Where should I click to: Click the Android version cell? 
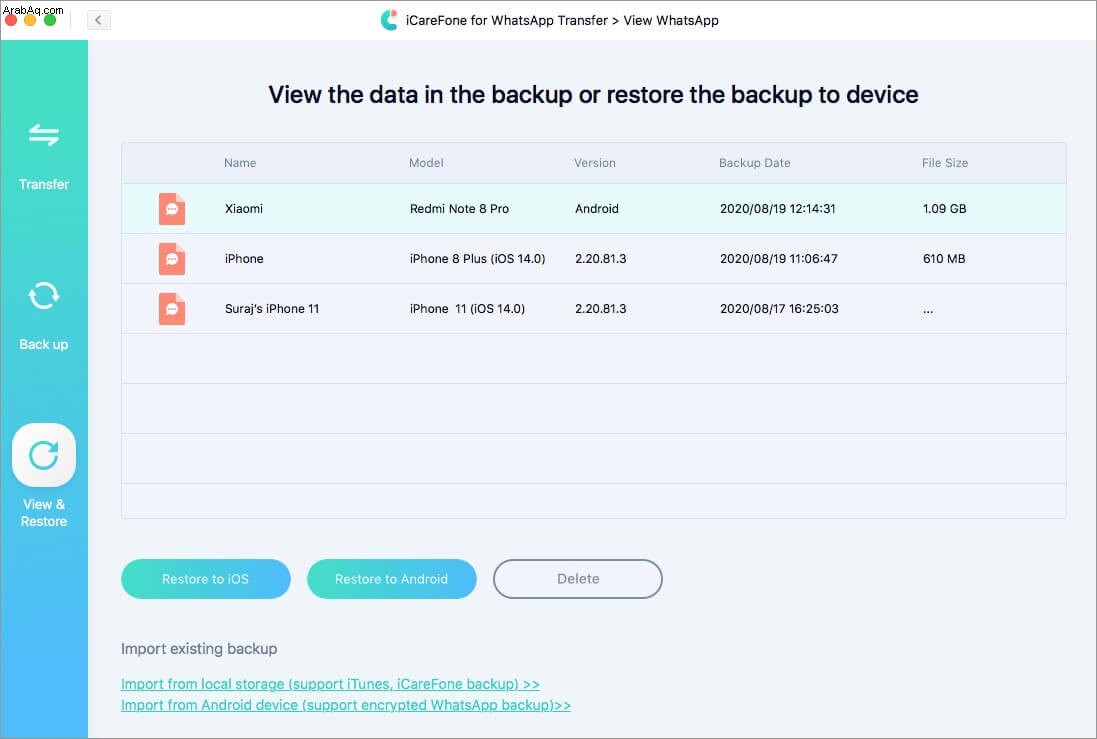click(597, 209)
